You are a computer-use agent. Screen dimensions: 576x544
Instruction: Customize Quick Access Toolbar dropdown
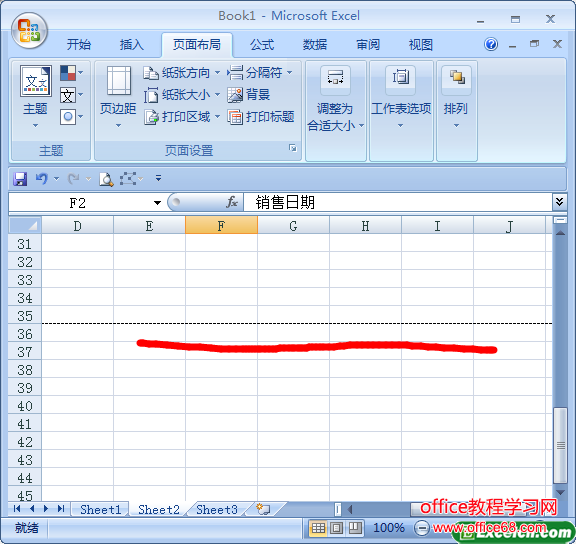point(158,178)
